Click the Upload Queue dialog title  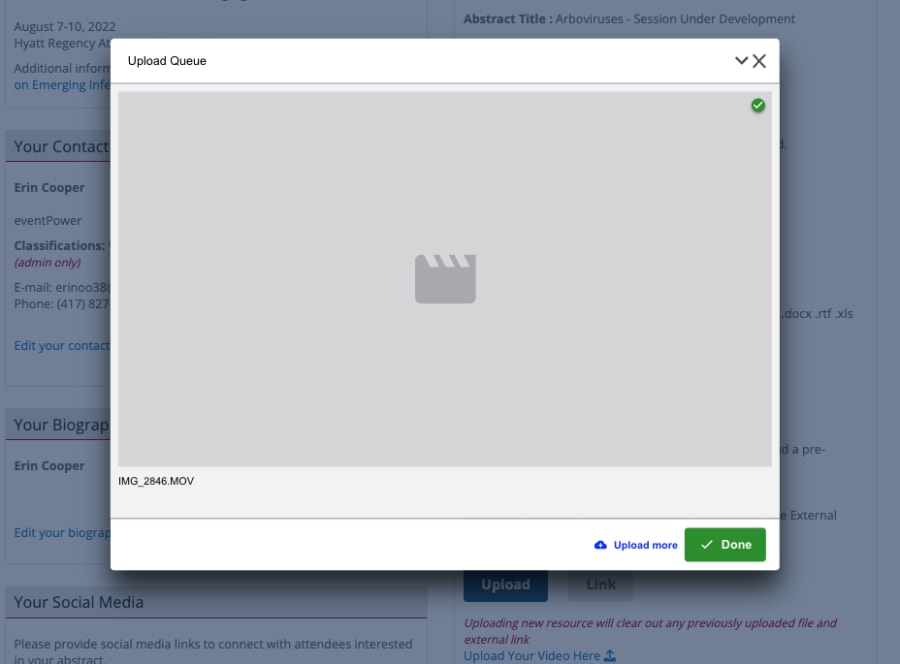[x=167, y=61]
